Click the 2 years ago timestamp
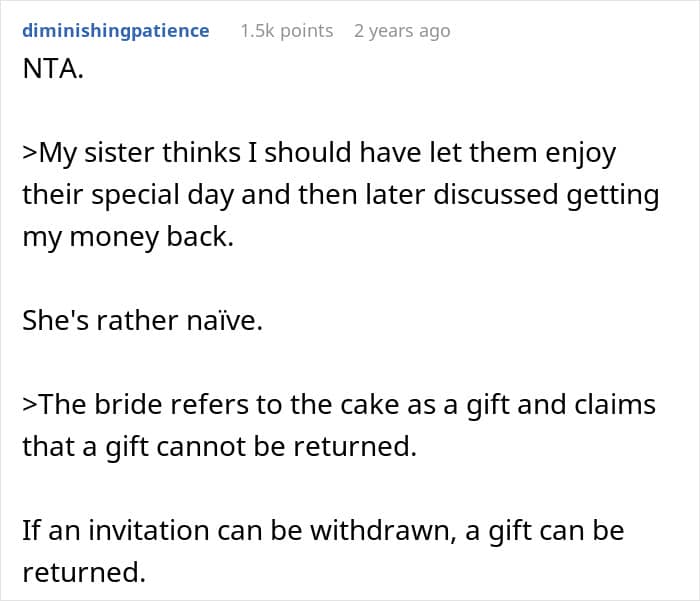 [402, 31]
